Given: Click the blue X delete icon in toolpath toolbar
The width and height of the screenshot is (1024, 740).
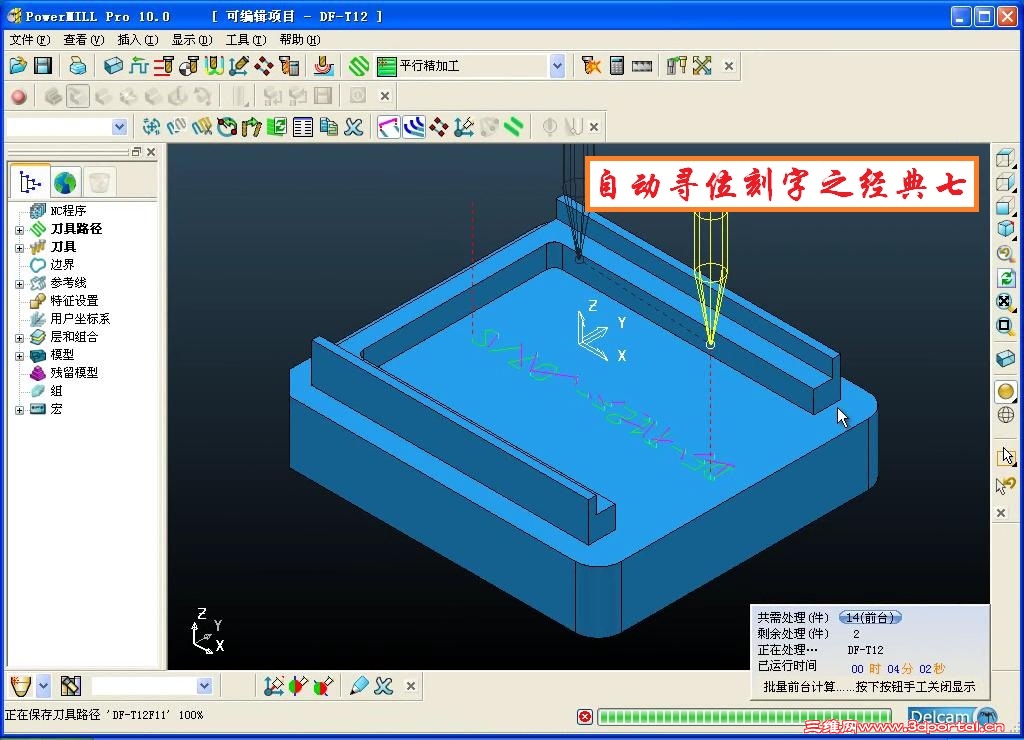Looking at the screenshot, I should pos(354,127).
